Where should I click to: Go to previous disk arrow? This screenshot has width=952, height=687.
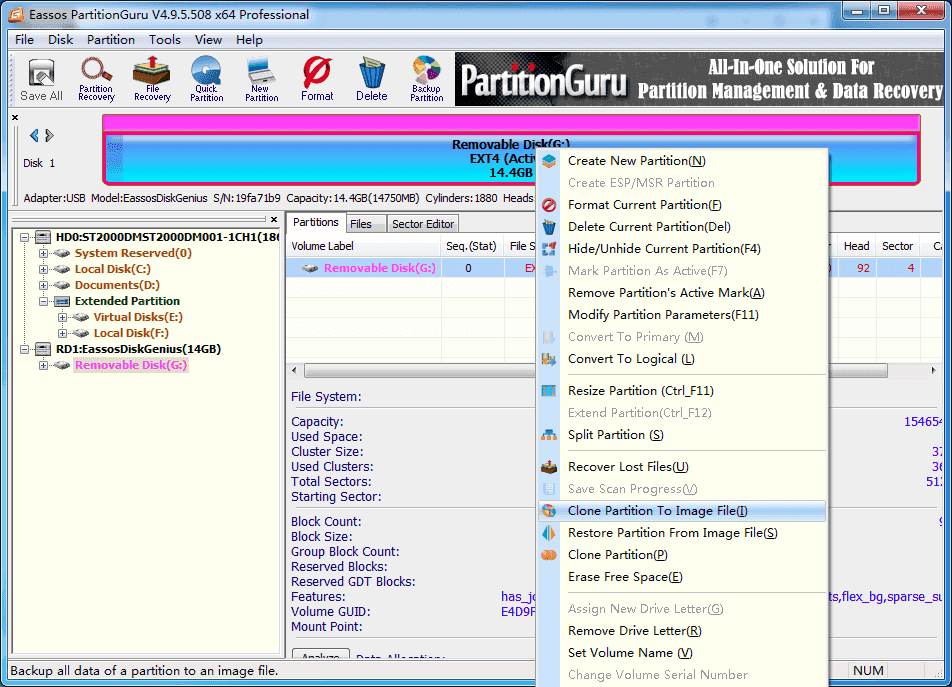pos(34,135)
